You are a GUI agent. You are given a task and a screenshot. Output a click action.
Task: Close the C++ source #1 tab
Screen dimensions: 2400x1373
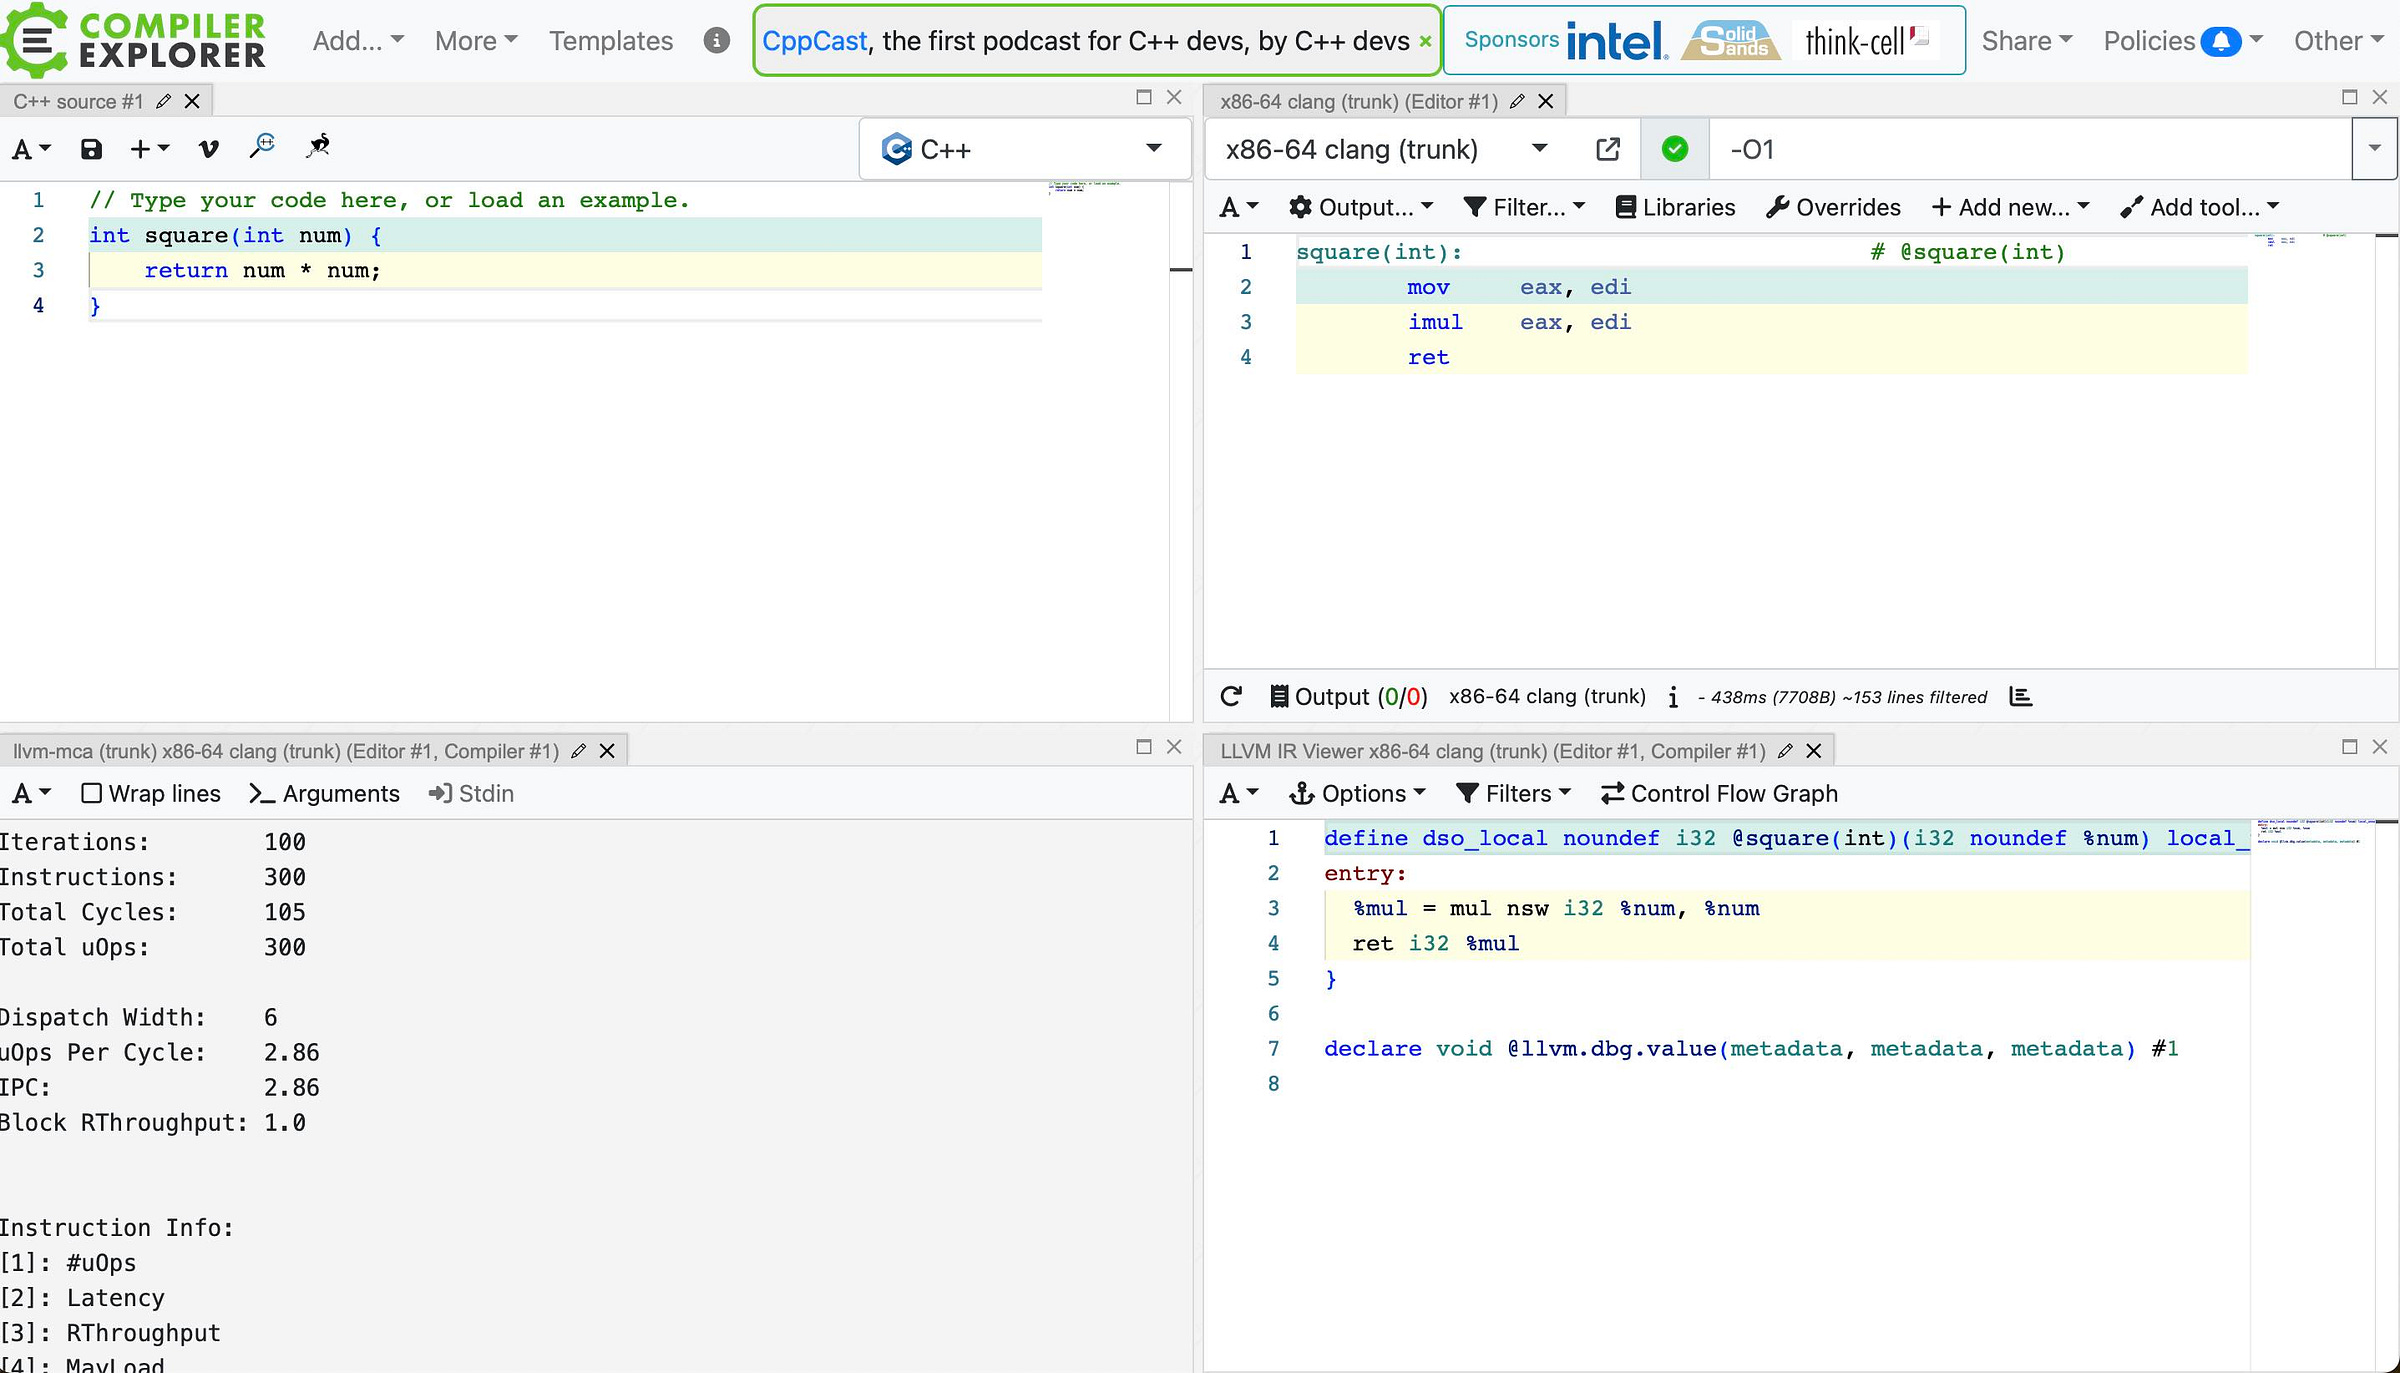192,101
